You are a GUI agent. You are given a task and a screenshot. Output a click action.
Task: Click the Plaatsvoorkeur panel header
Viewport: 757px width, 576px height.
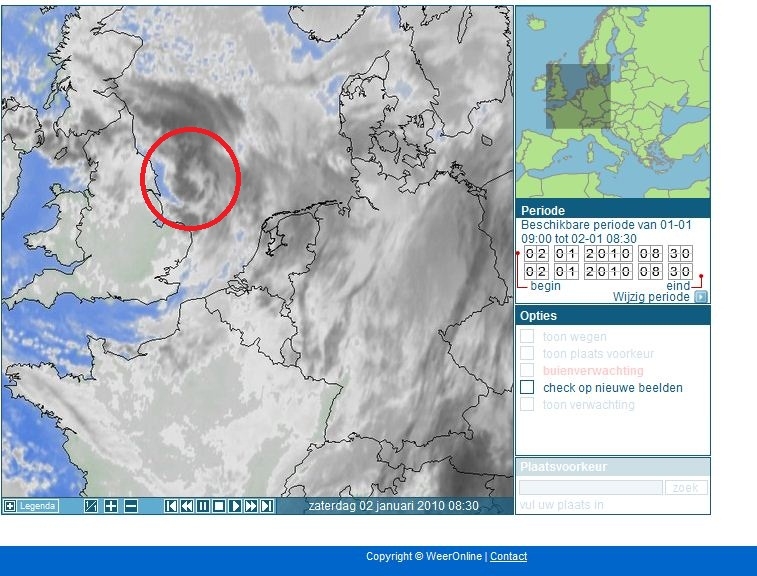click(613, 467)
